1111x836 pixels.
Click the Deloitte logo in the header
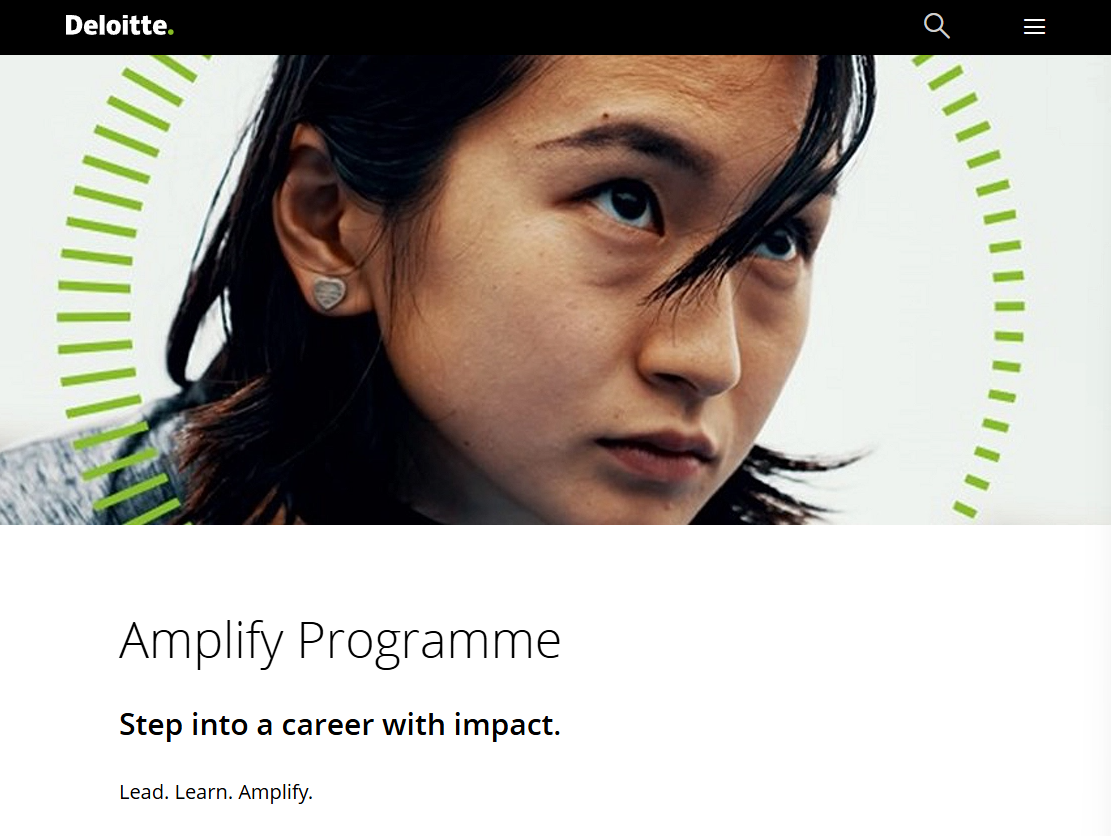click(x=118, y=26)
